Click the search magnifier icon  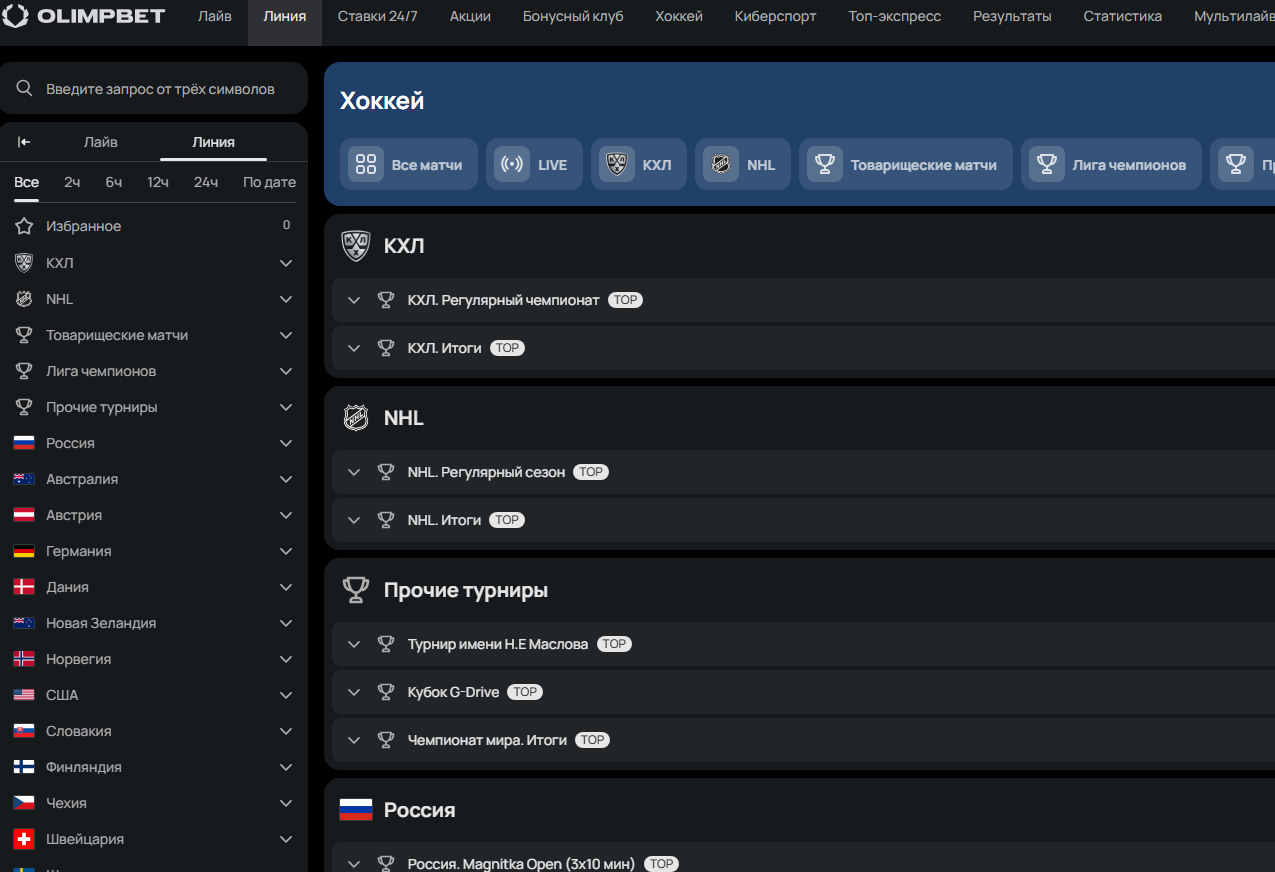(25, 89)
